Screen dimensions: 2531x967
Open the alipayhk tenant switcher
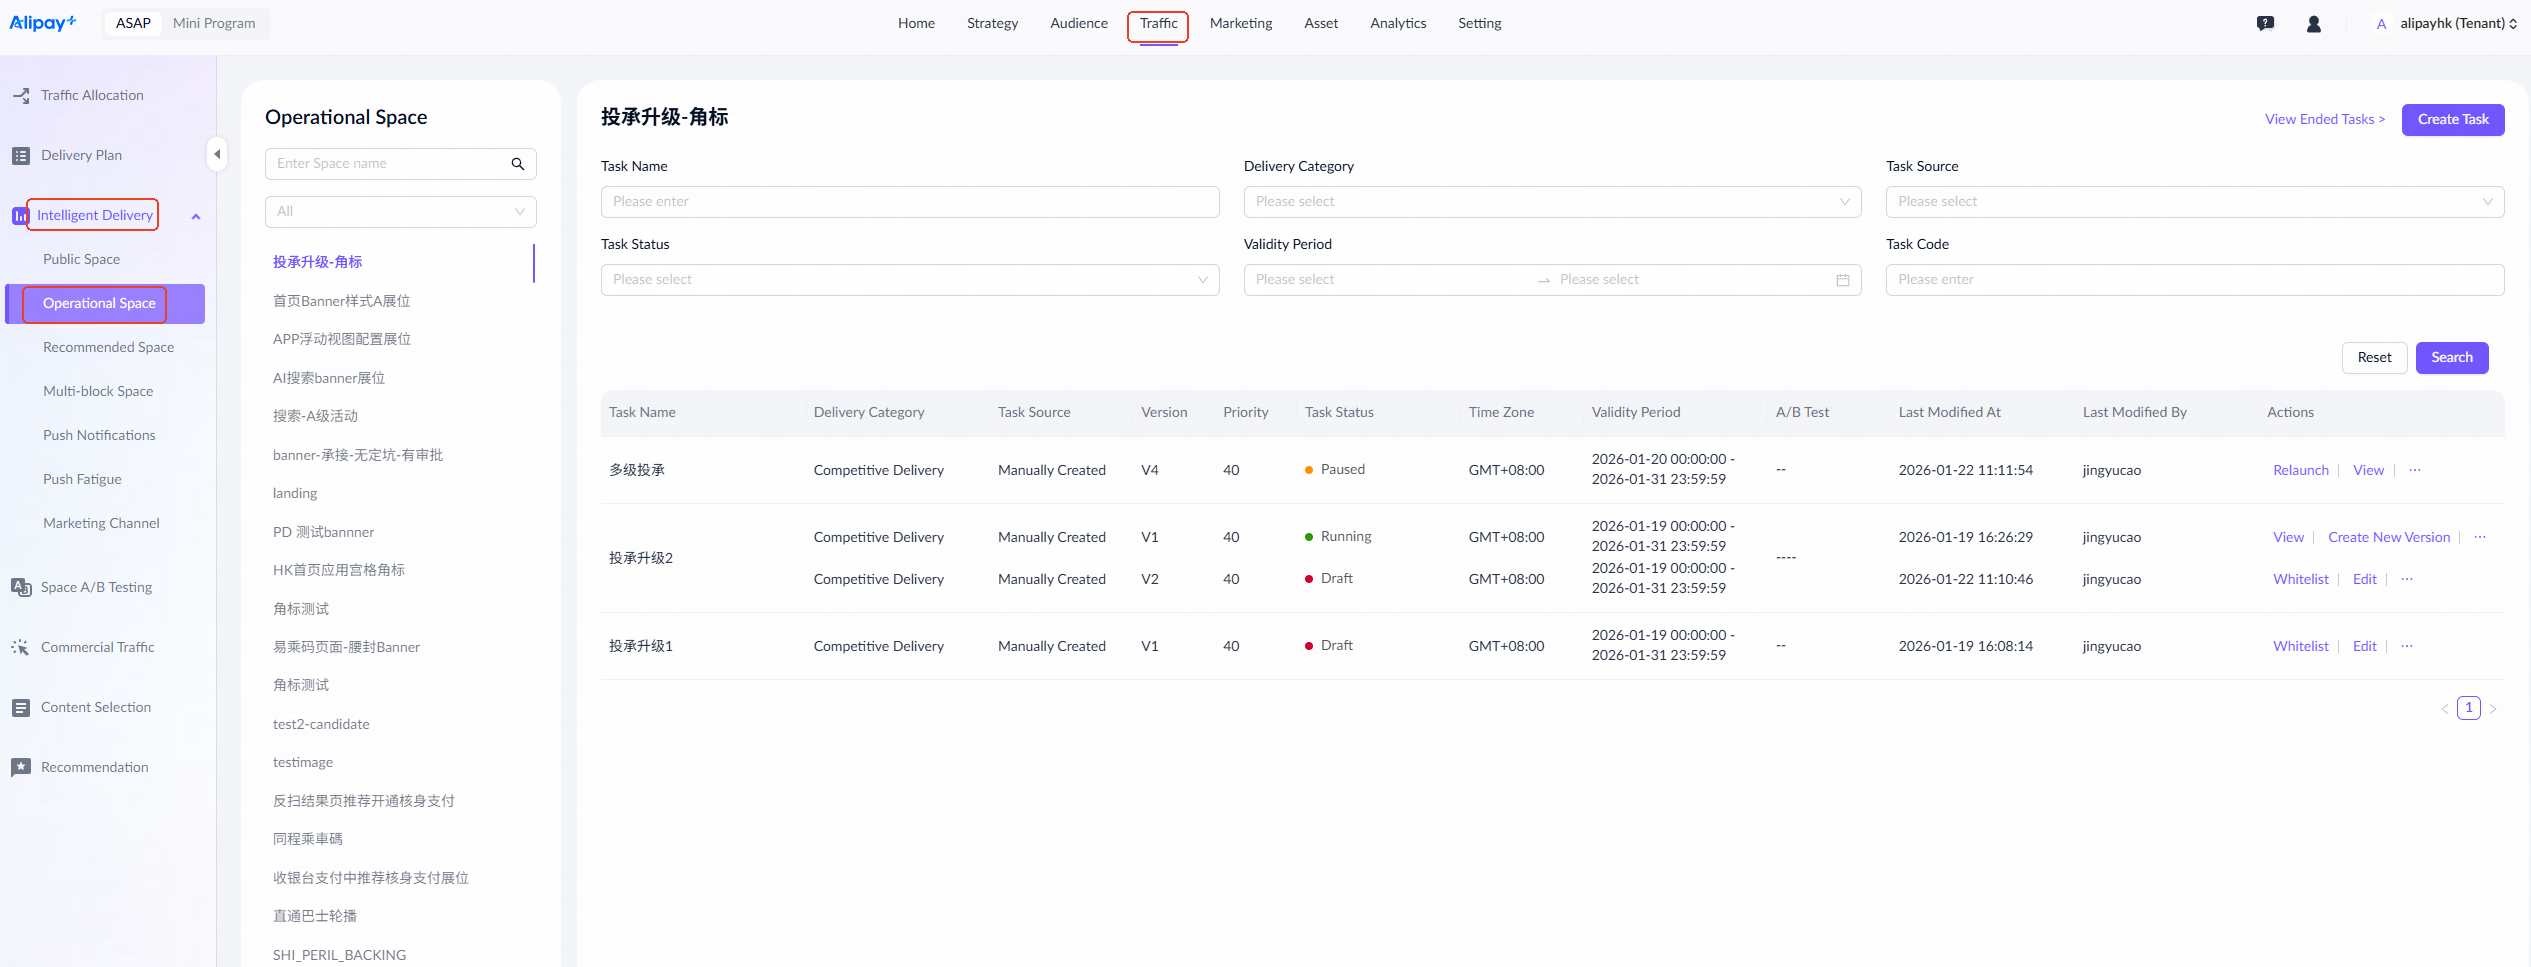tap(2457, 24)
